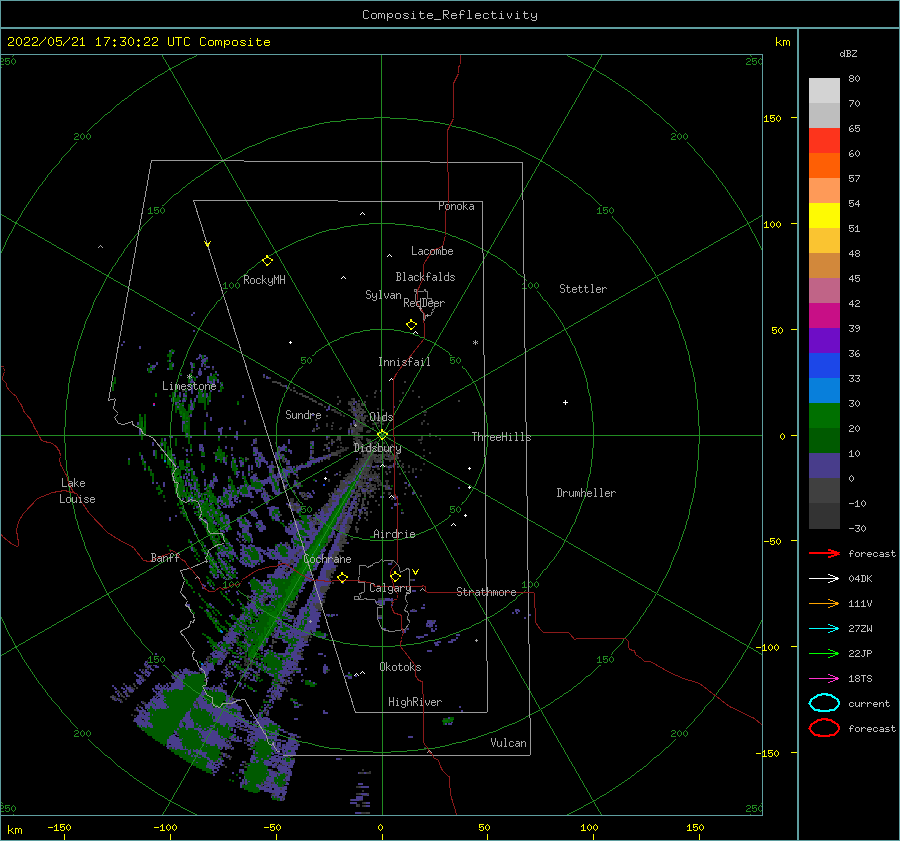Screen dimensions: 900x841
Task: Select the Sundre label
Action: pyautogui.click(x=303, y=414)
